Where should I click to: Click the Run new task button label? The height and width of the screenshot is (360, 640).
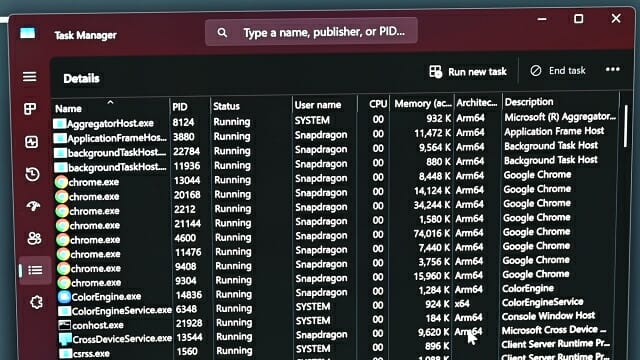click(477, 72)
